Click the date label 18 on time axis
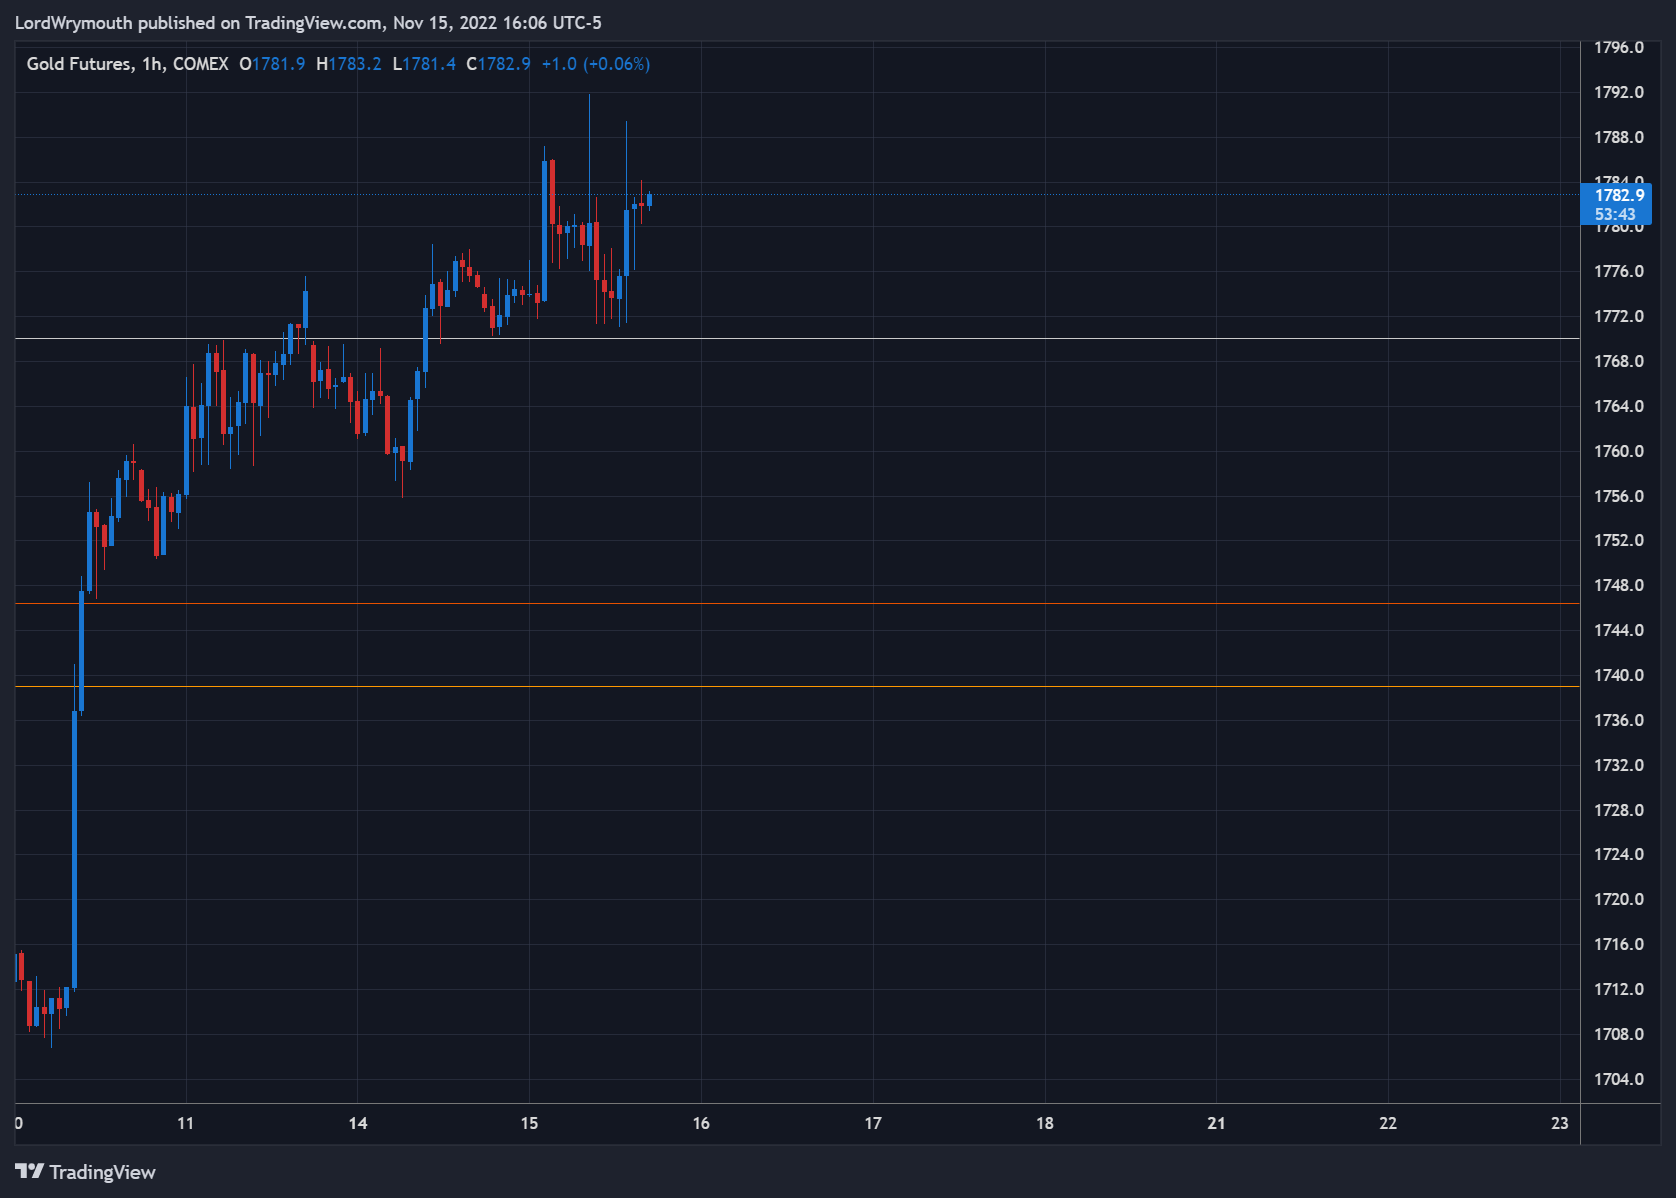Screen dimensions: 1676x1198 (1045, 1123)
